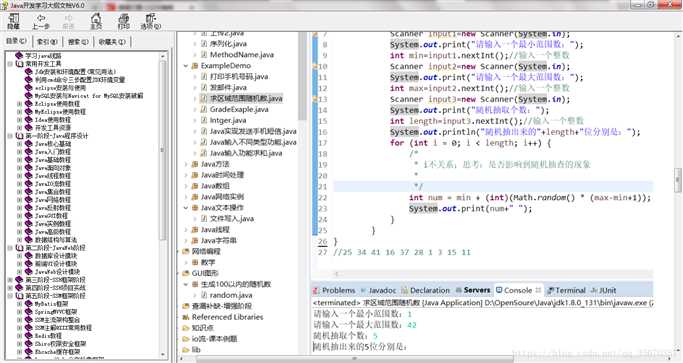Switch to the 收藏夹 (Favorites) tab

(x=112, y=41)
